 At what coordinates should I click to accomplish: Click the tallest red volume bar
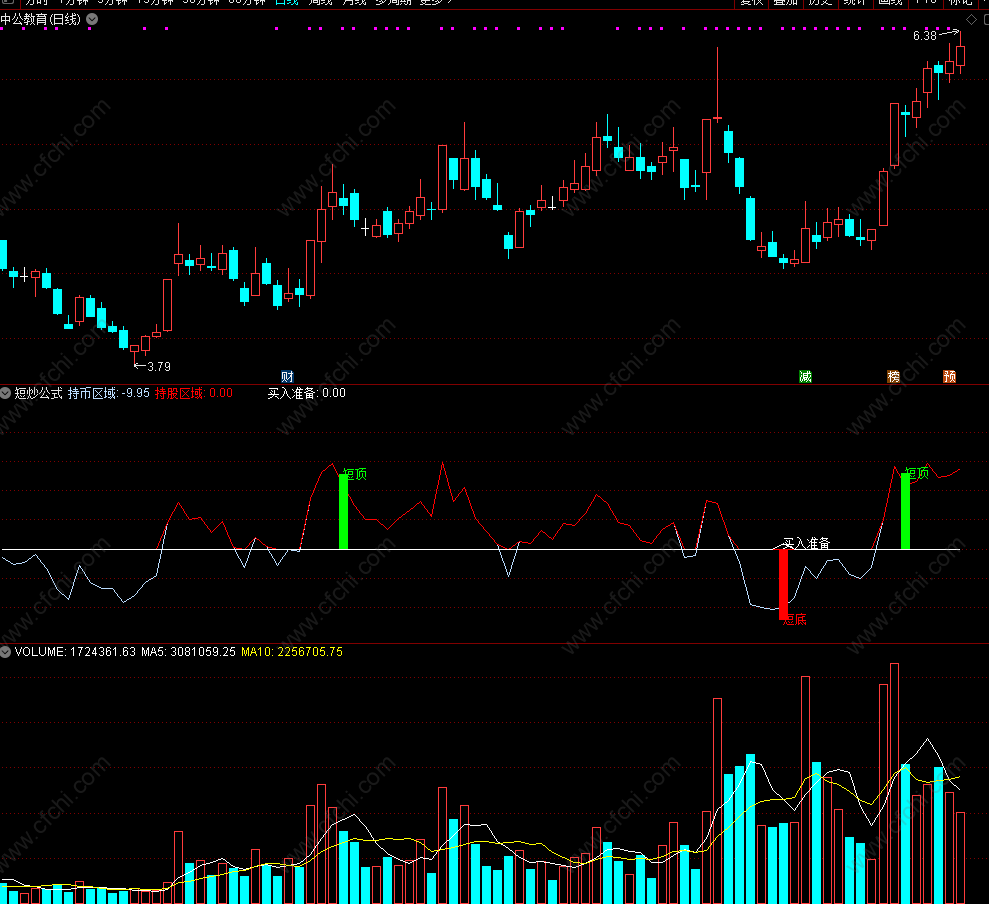[x=894, y=783]
